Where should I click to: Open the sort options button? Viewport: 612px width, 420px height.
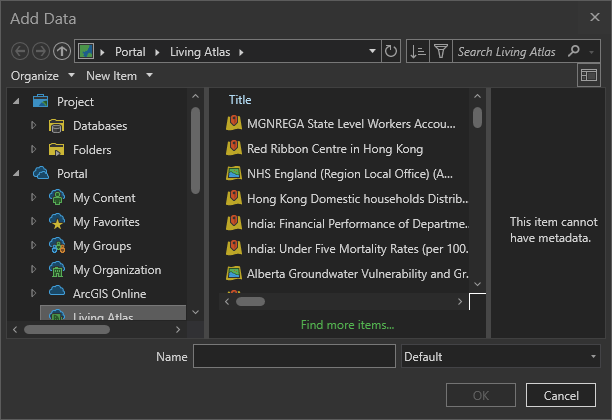tap(418, 51)
